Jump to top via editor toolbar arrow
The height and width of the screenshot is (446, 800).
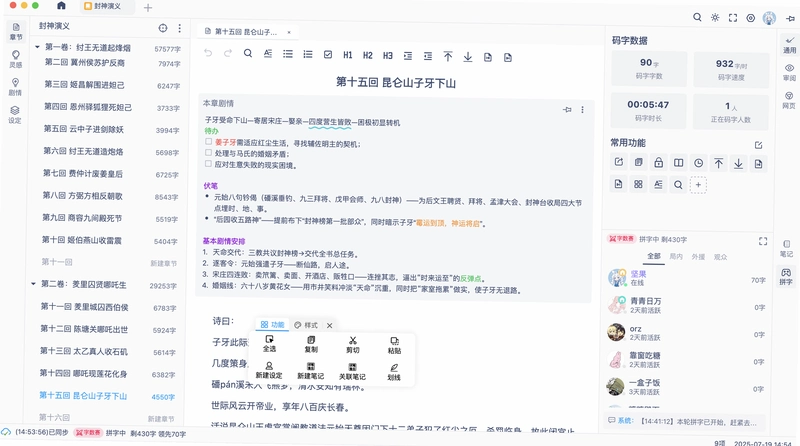(x=447, y=57)
